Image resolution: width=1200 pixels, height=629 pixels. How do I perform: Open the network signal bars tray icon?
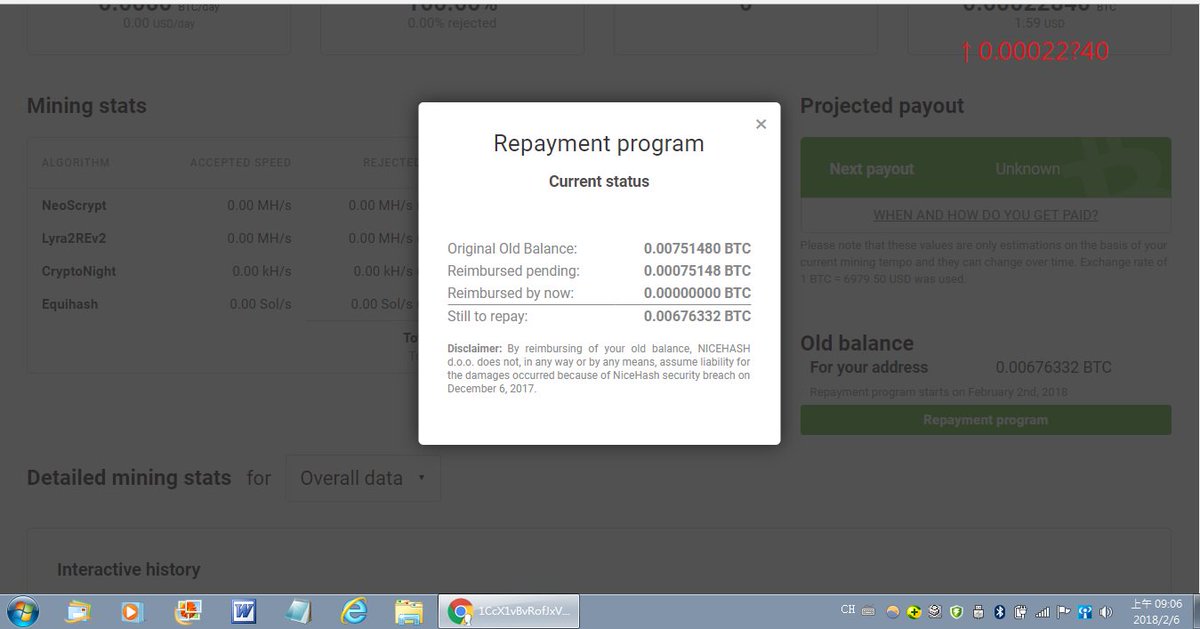(1042, 612)
